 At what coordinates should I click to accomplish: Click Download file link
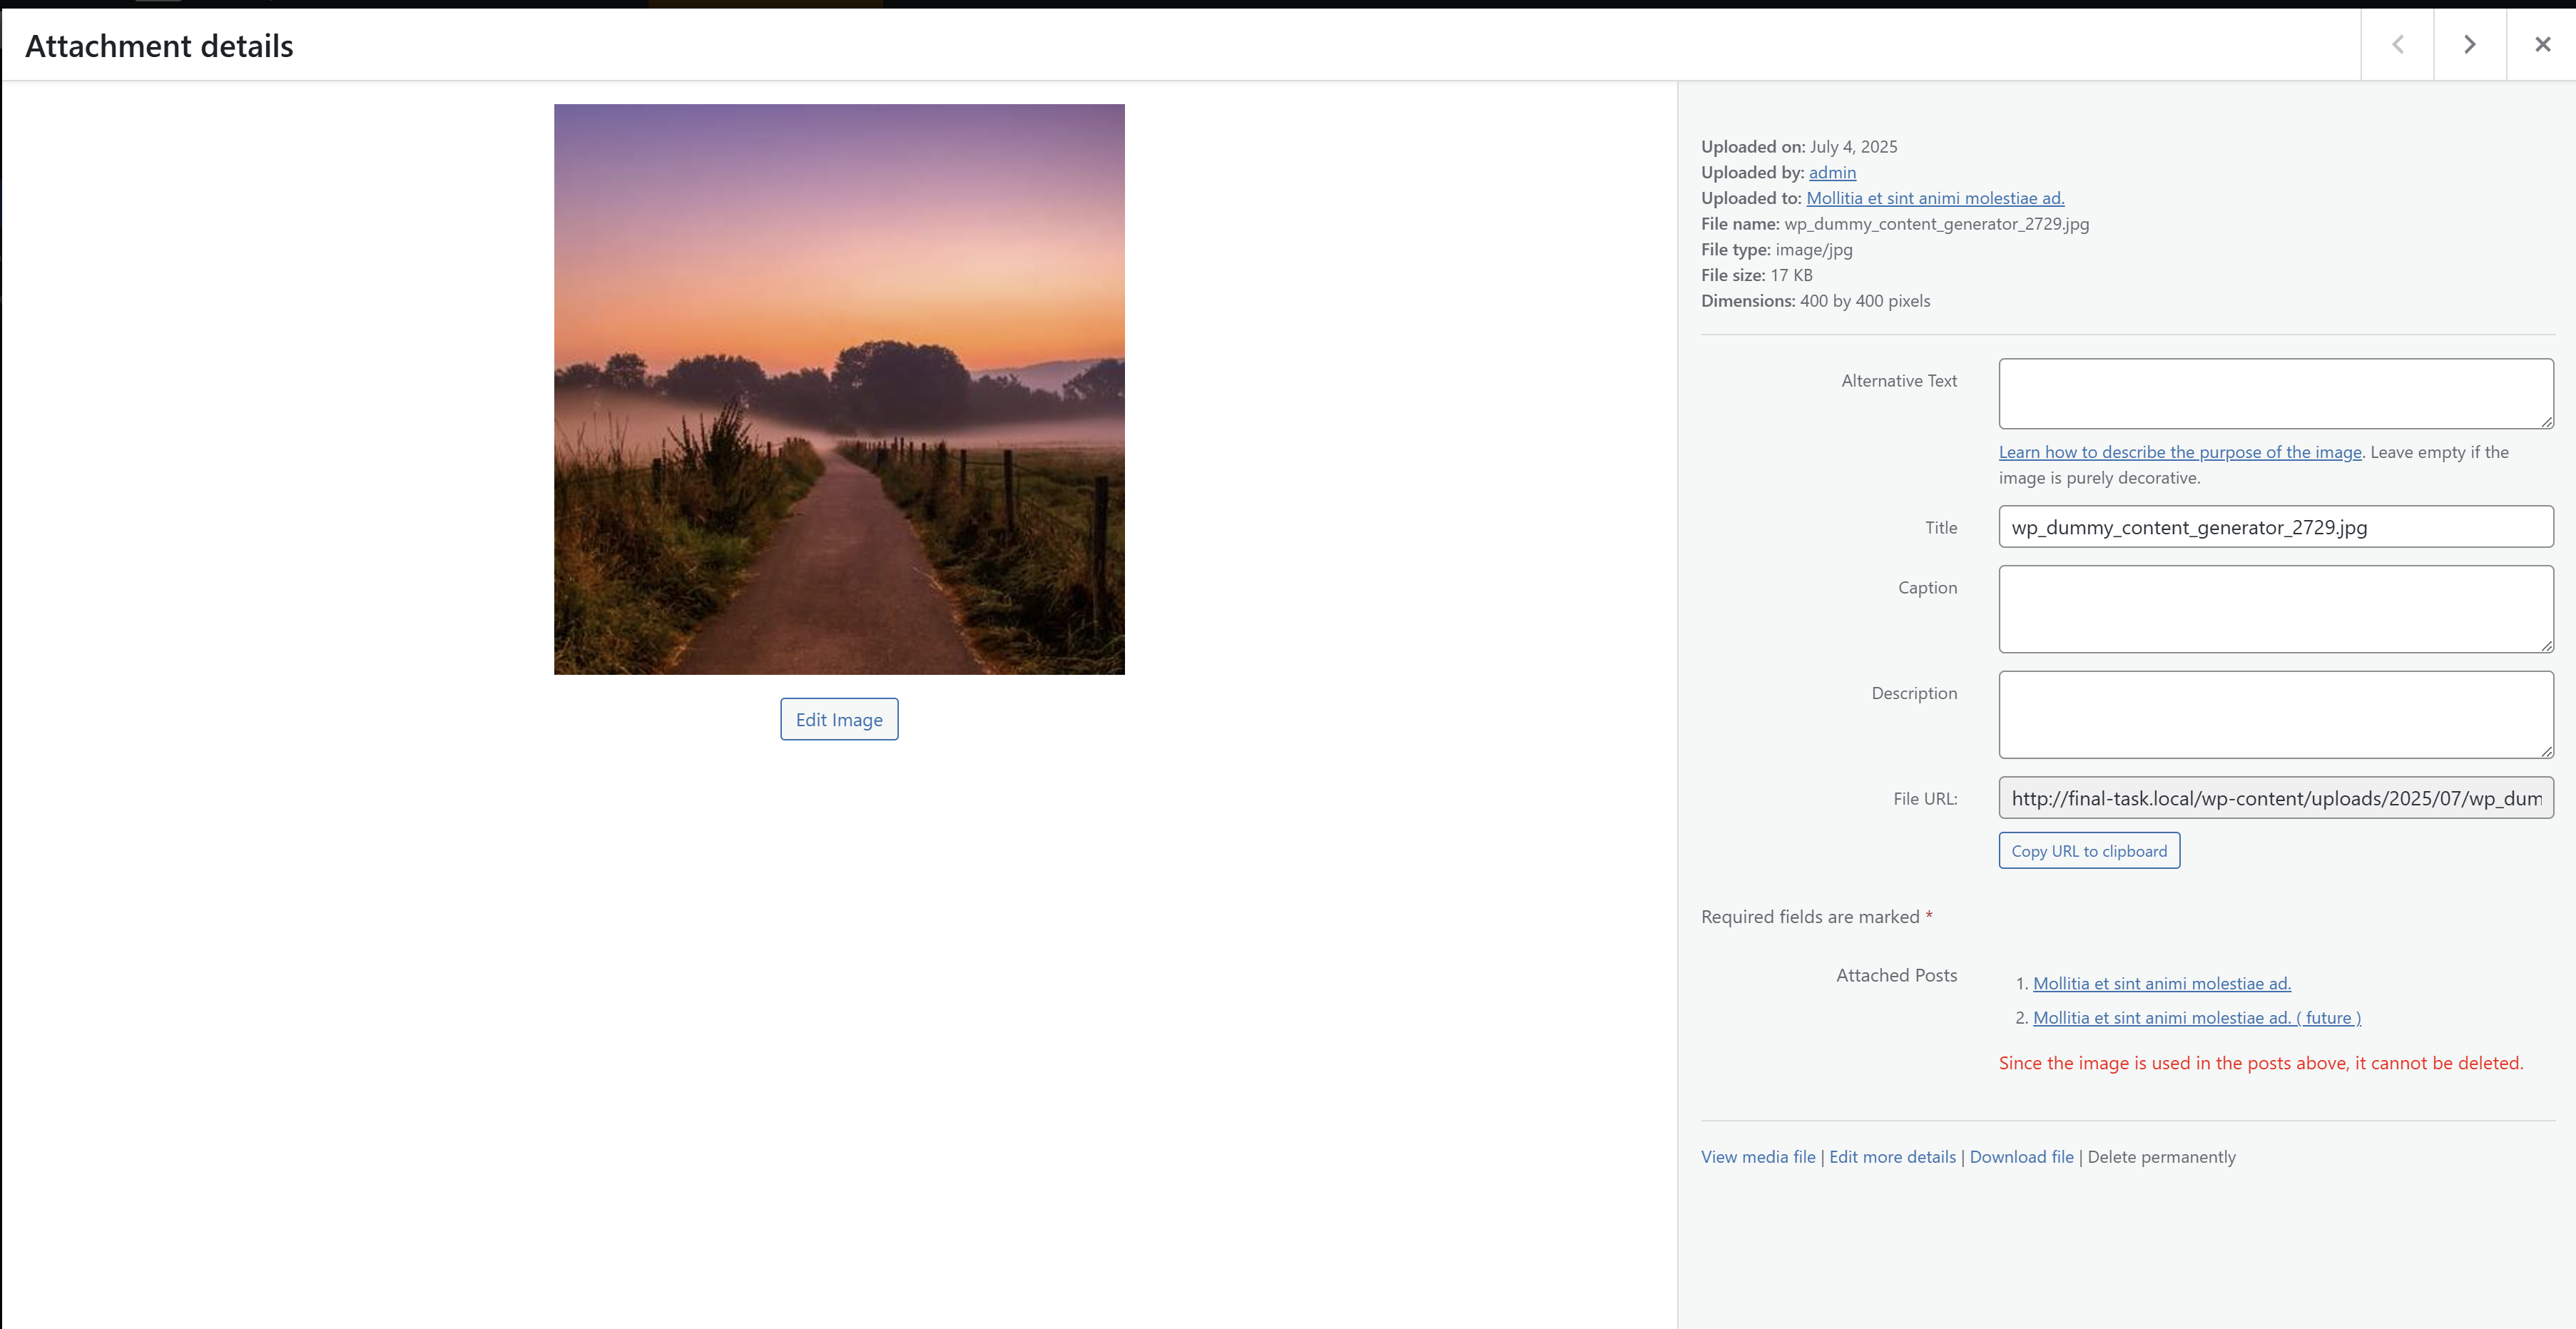[x=2020, y=1157]
